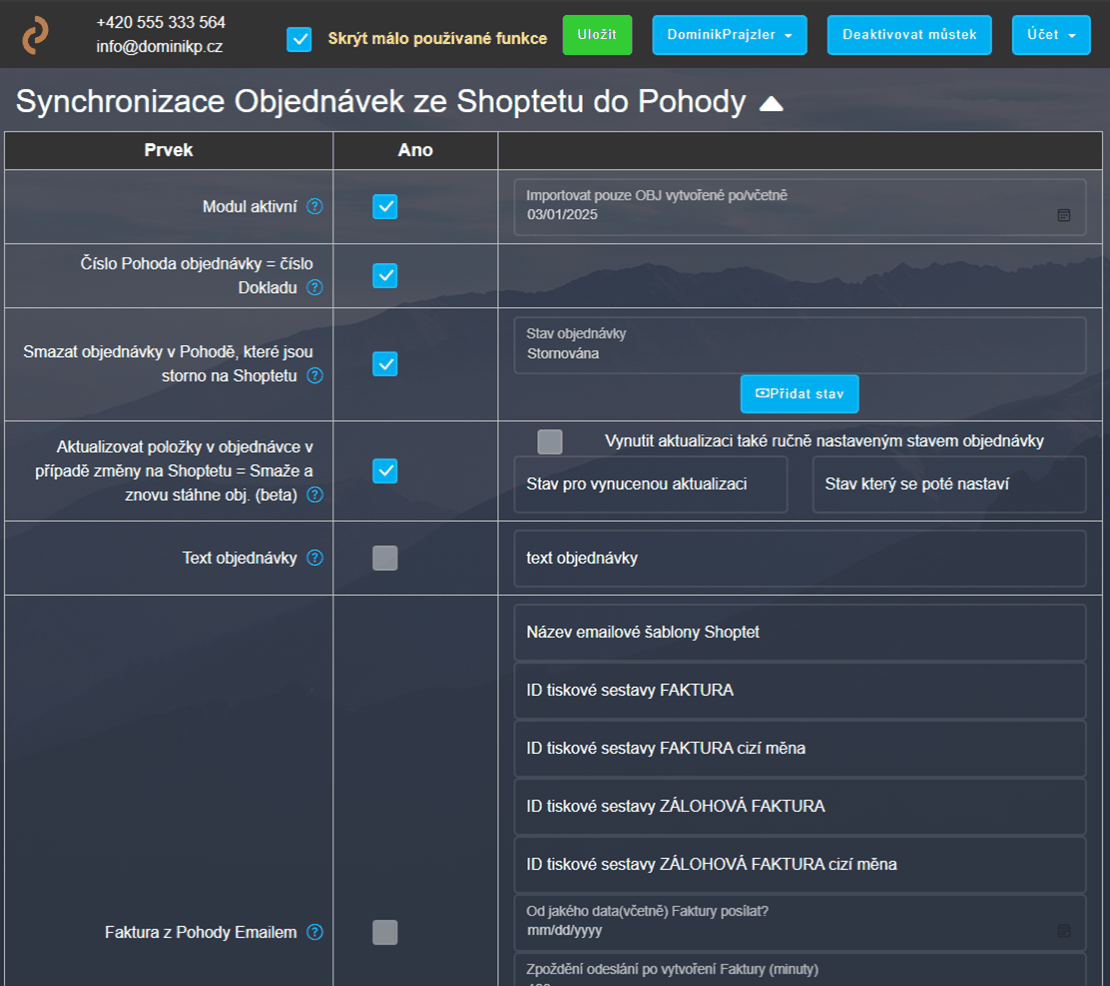This screenshot has width=1110, height=986.
Task: Click the Faktura z Pohody Emailem label
Action: click(201, 932)
